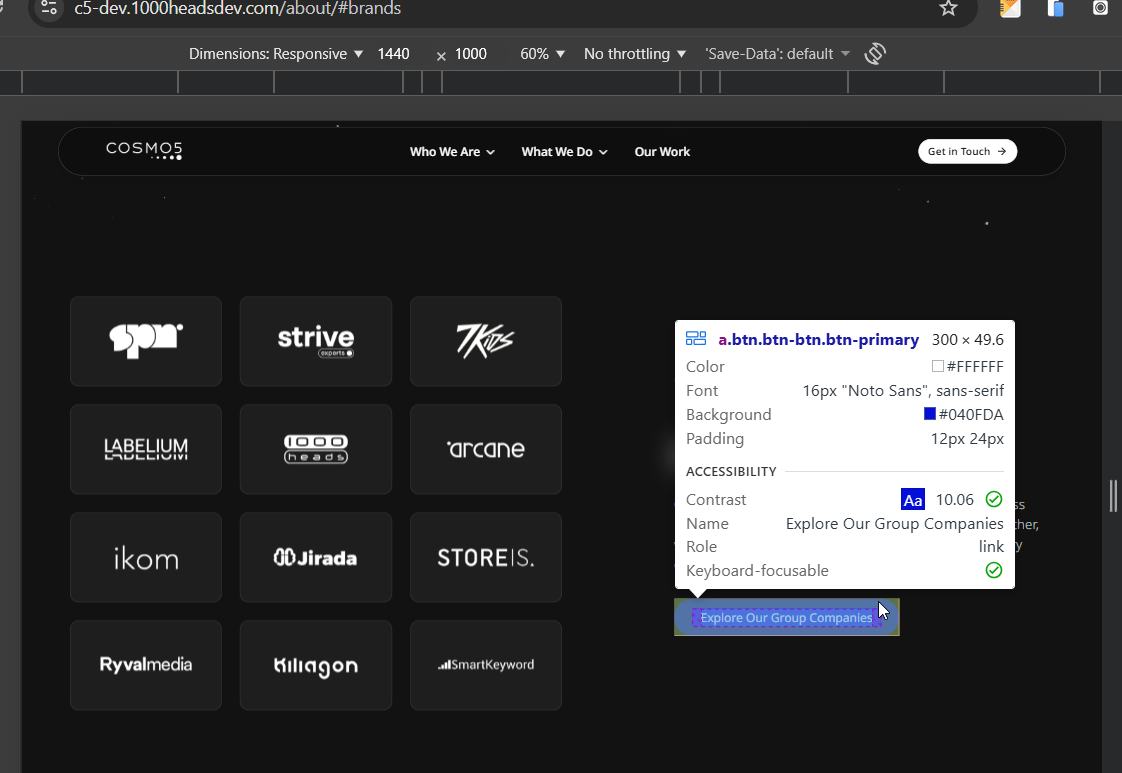Click the #FFFFFF color swatch in tooltip

point(937,366)
